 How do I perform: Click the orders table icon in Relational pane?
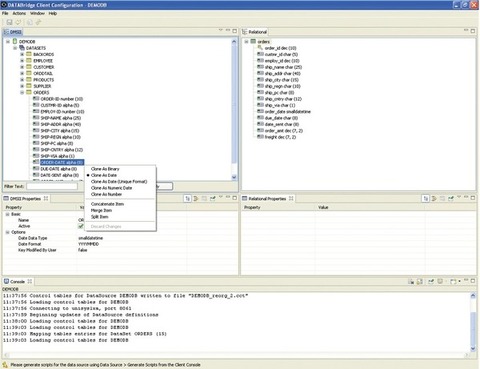point(253,41)
